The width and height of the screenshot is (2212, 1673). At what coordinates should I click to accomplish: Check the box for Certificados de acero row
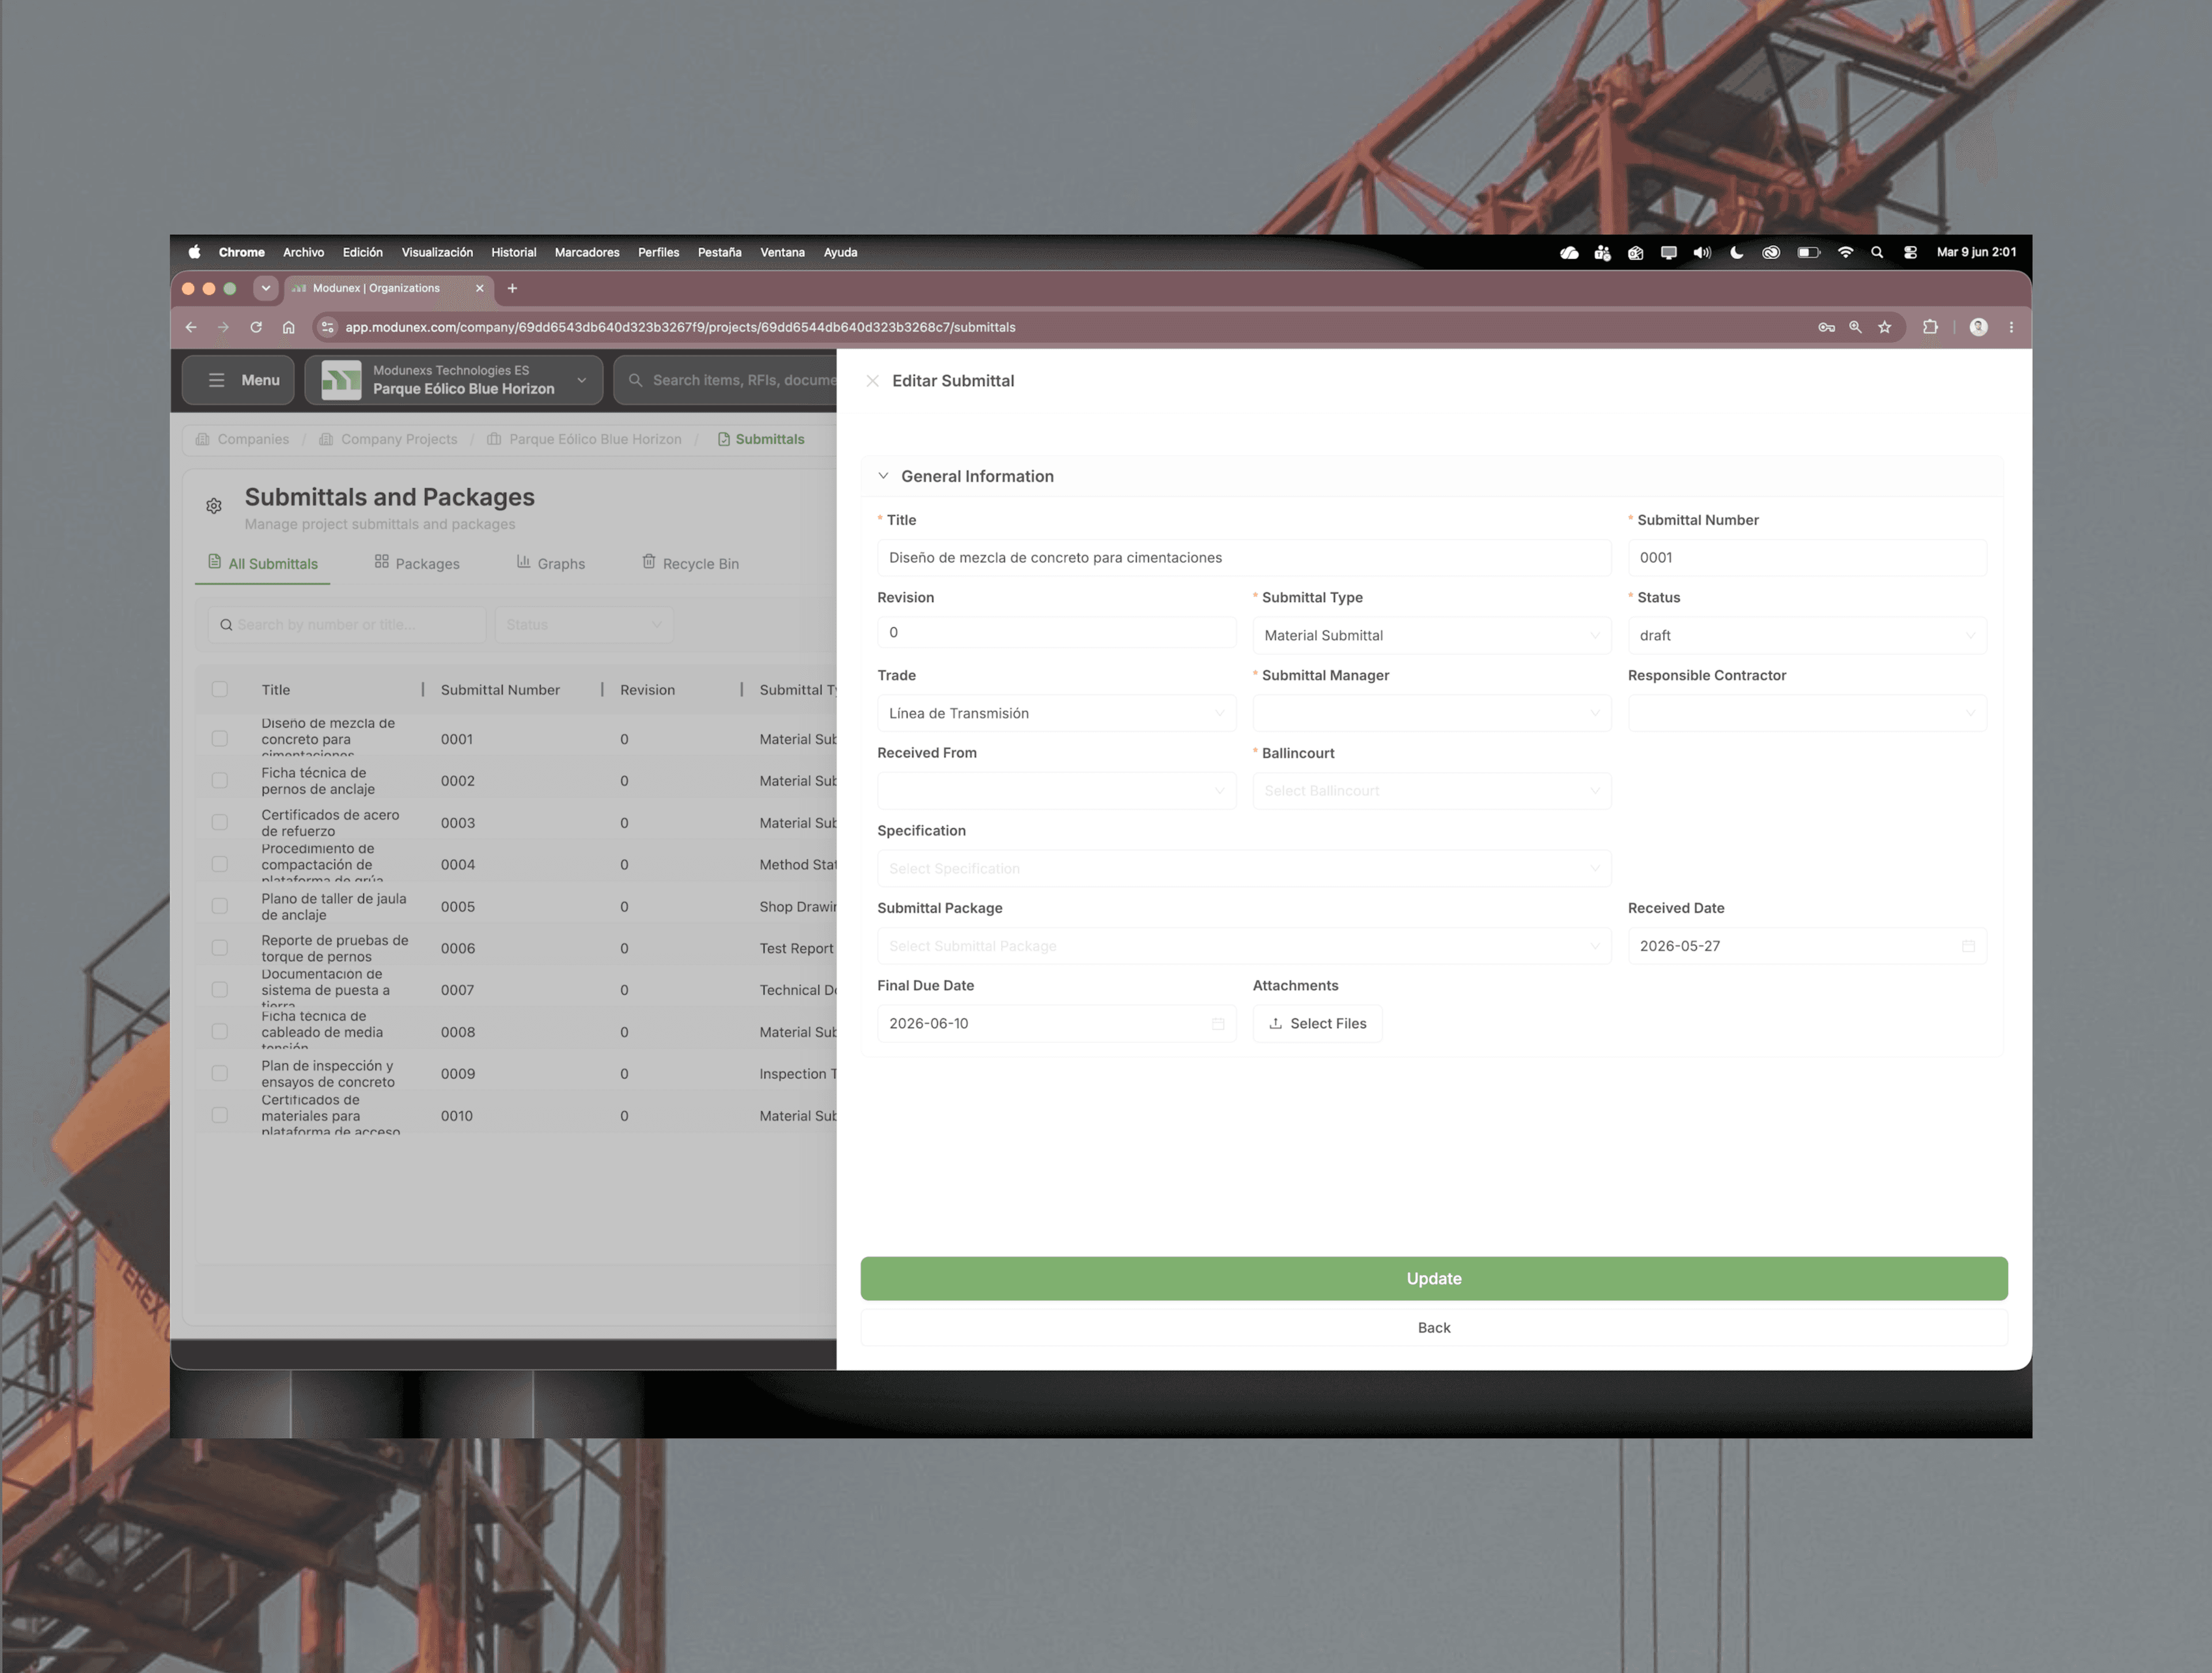pyautogui.click(x=220, y=823)
